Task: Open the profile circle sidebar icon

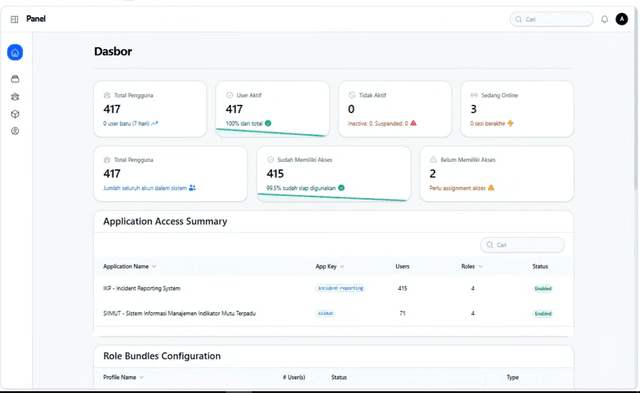Action: click(x=15, y=131)
